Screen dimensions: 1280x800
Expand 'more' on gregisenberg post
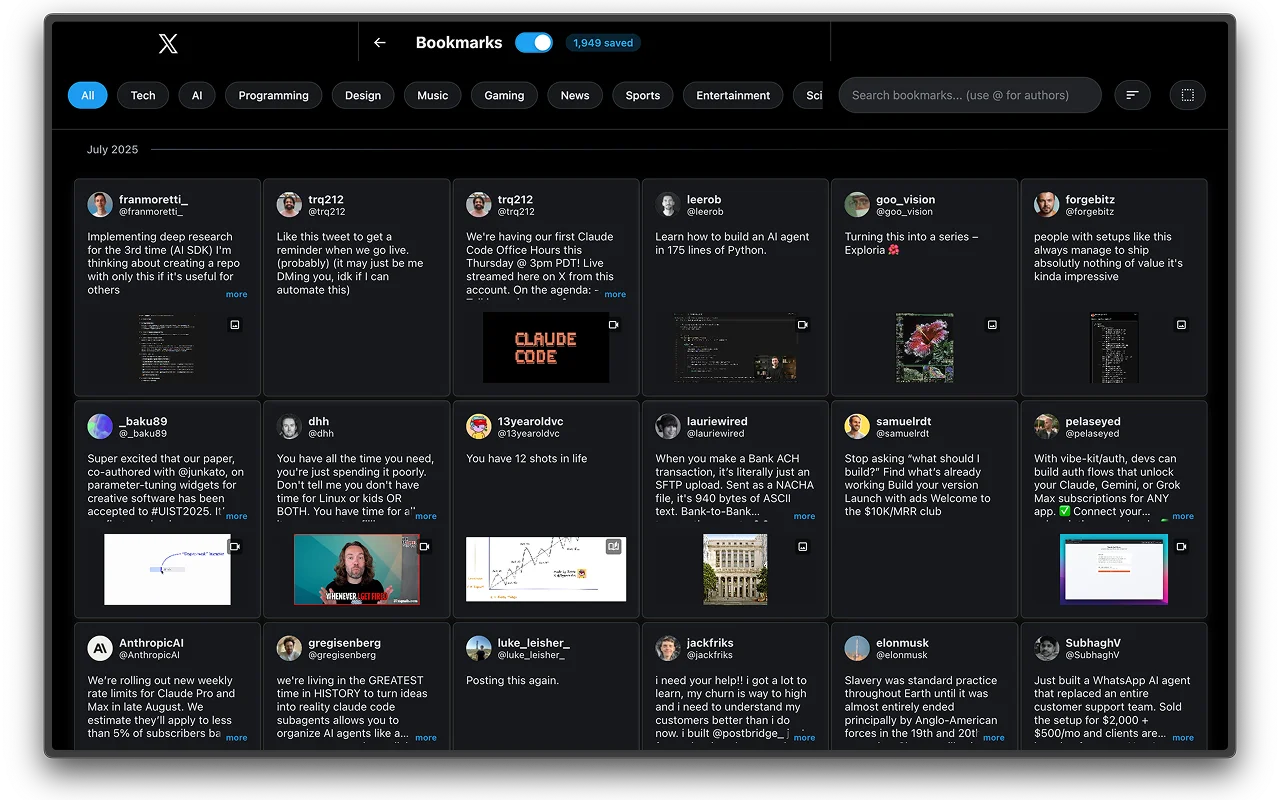coord(425,738)
